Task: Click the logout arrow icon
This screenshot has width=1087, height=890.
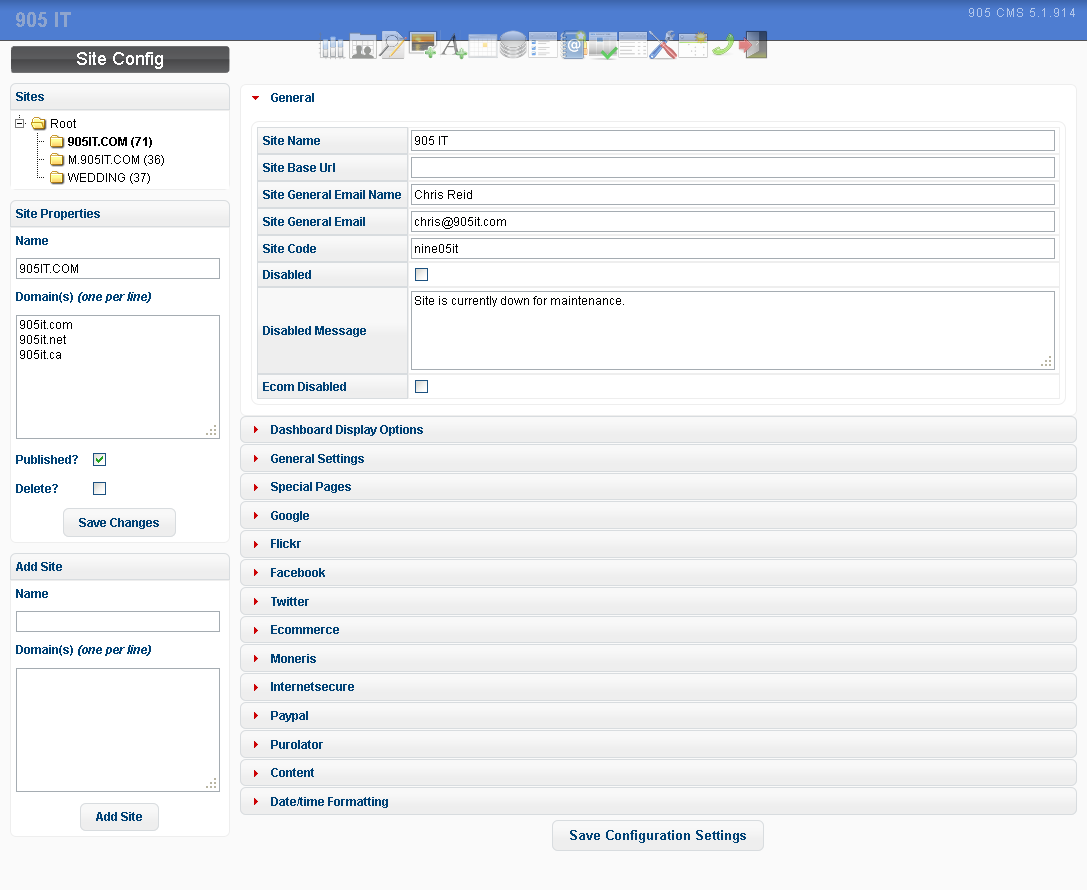Action: [753, 45]
